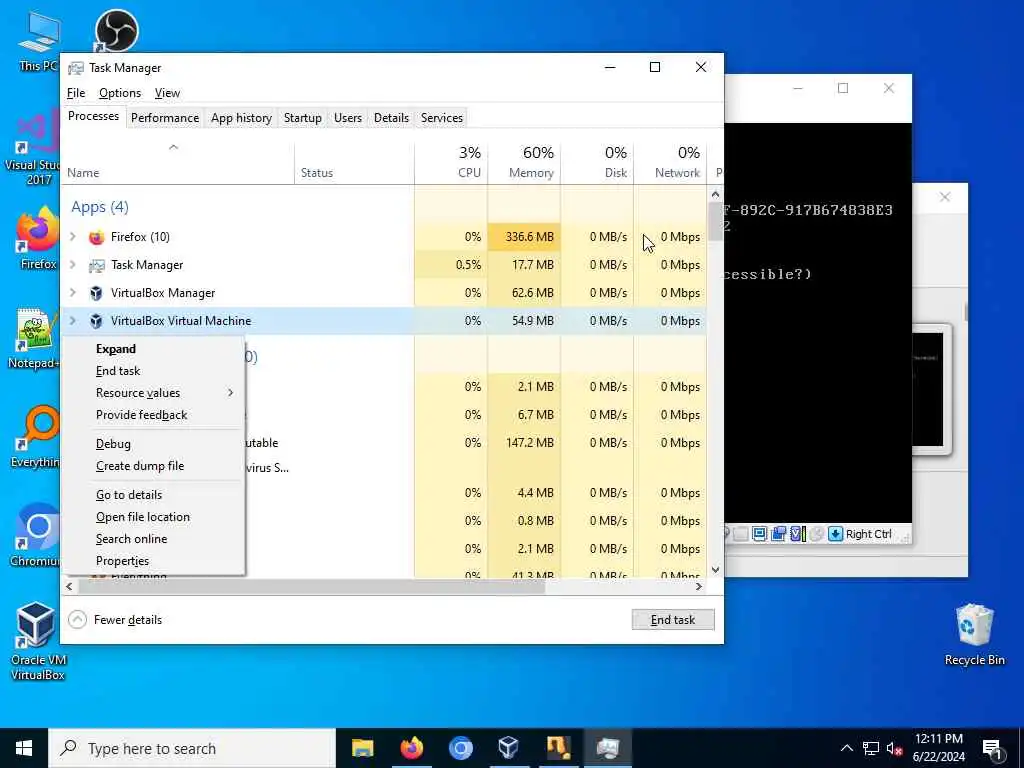The width and height of the screenshot is (1024, 768).
Task: Sort processes by the CPU column
Action: 451,163
